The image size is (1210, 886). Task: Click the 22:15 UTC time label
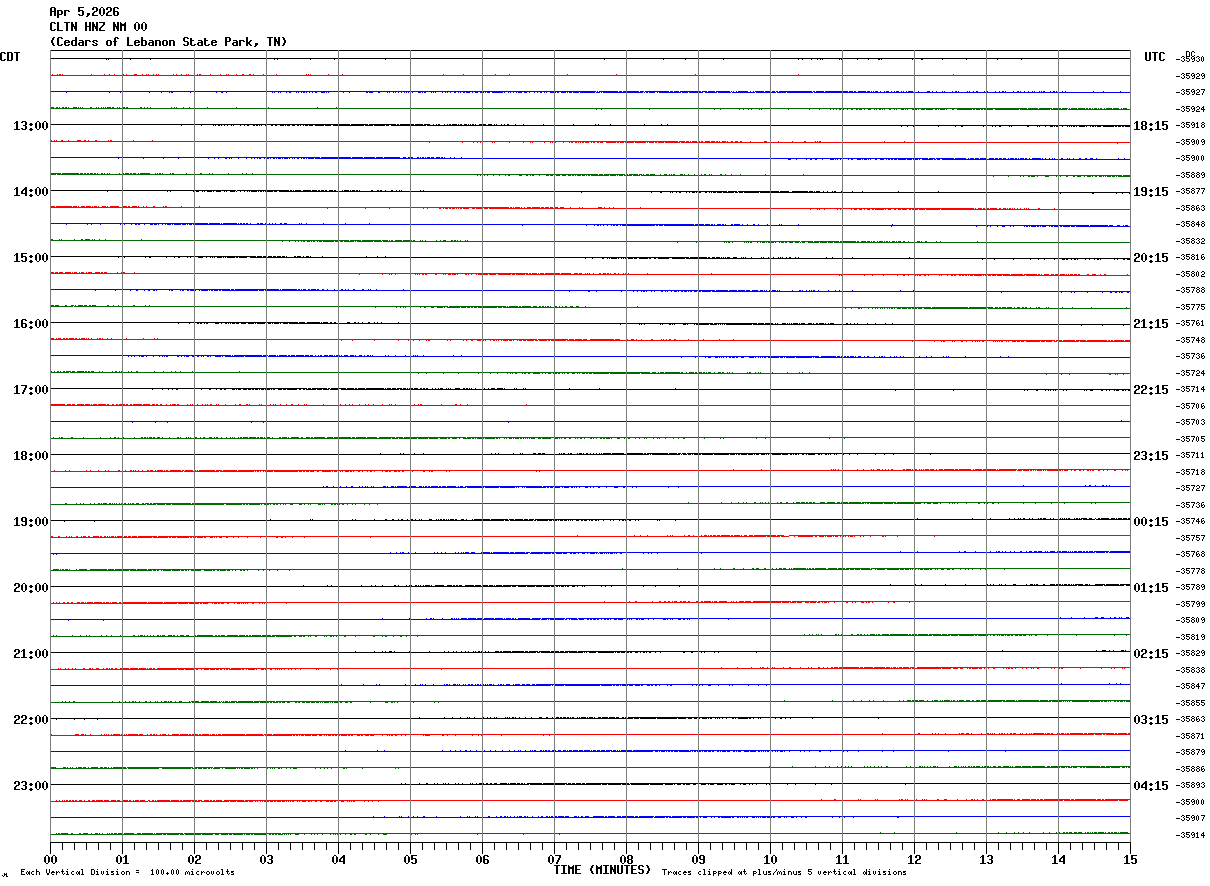click(1151, 390)
